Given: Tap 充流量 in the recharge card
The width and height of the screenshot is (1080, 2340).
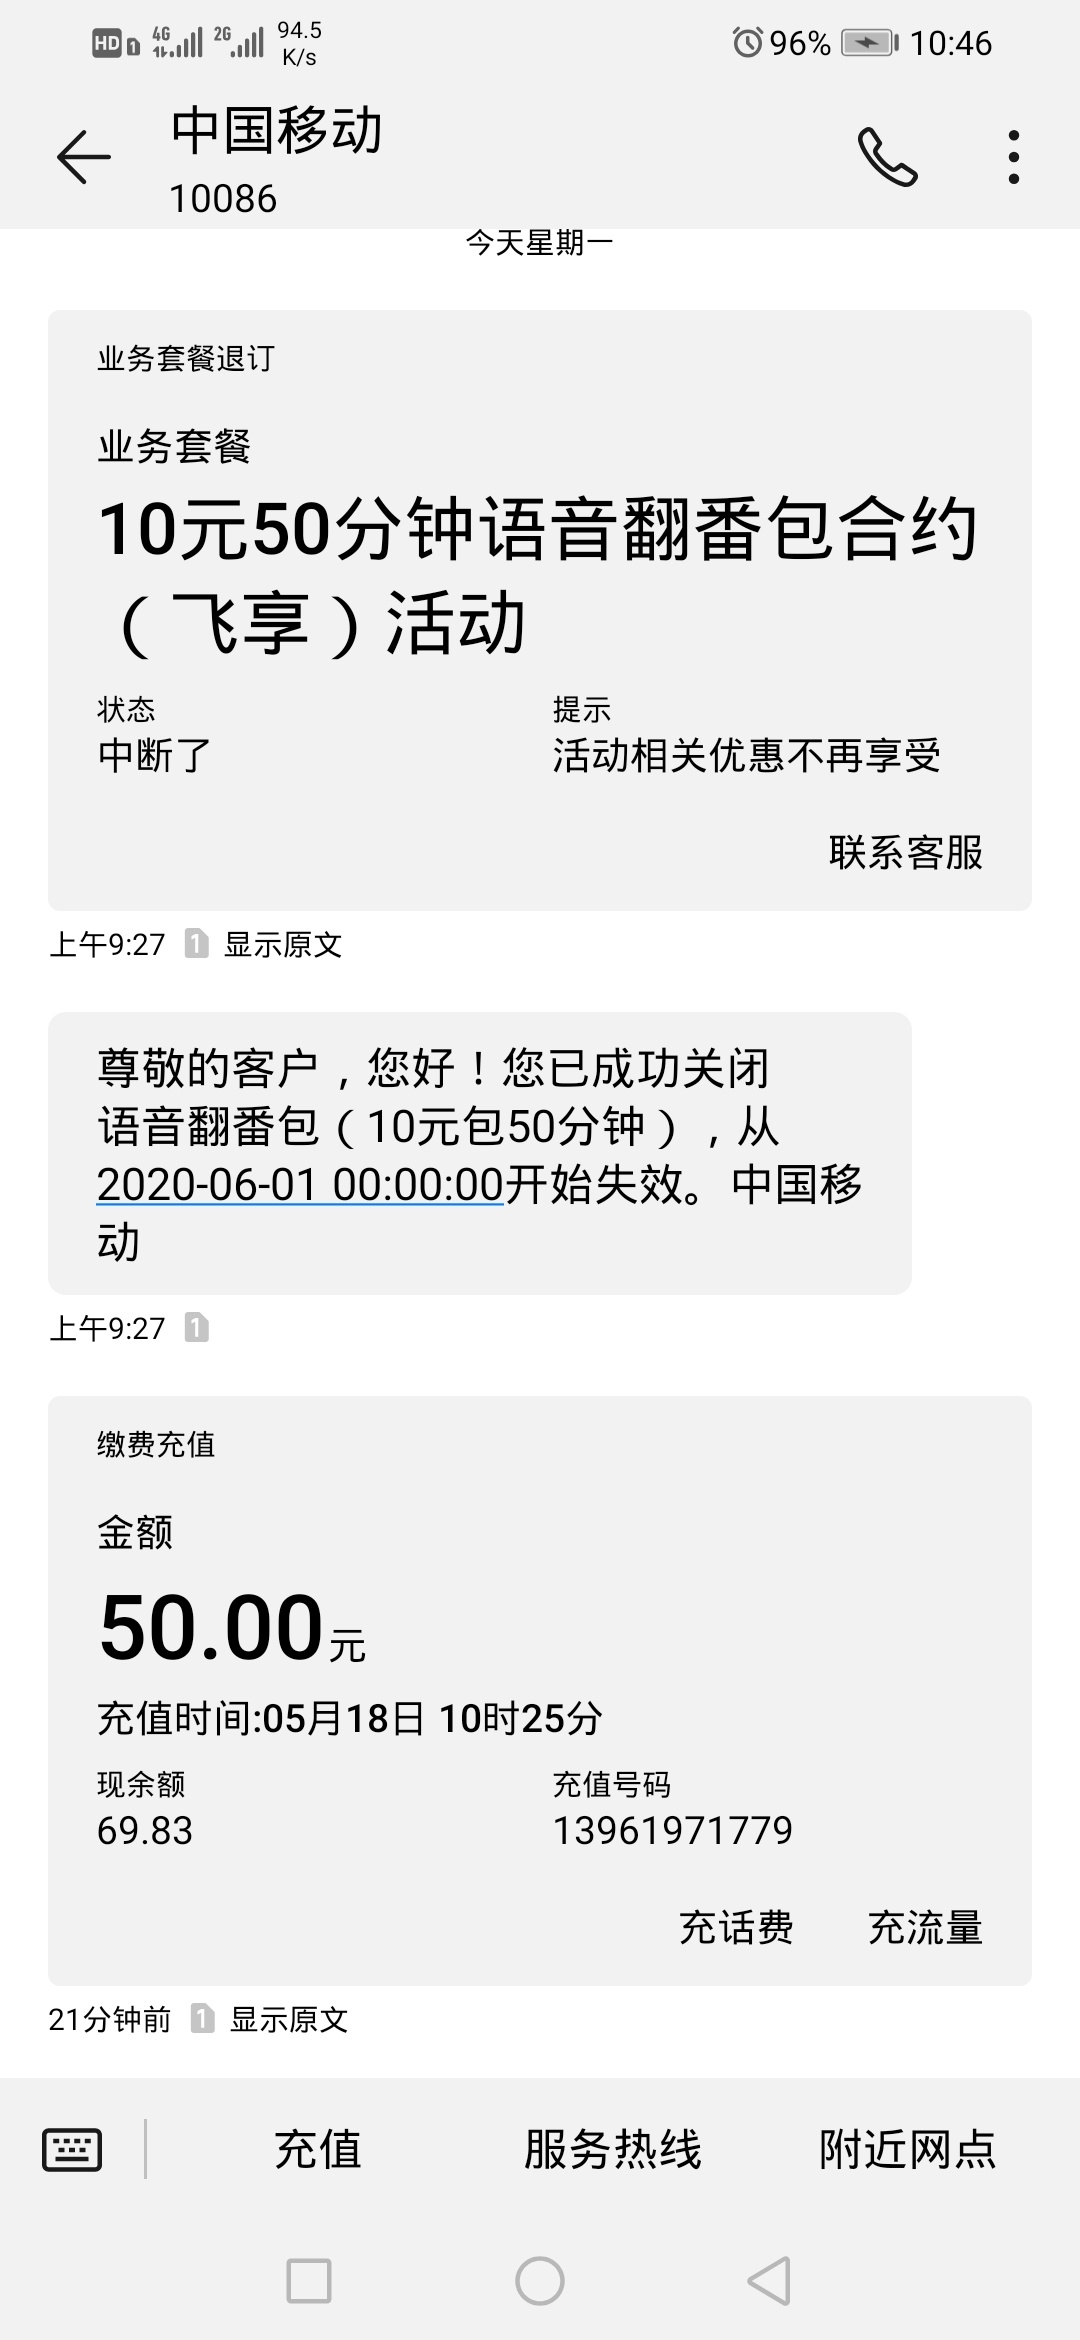Looking at the screenshot, I should [926, 1927].
